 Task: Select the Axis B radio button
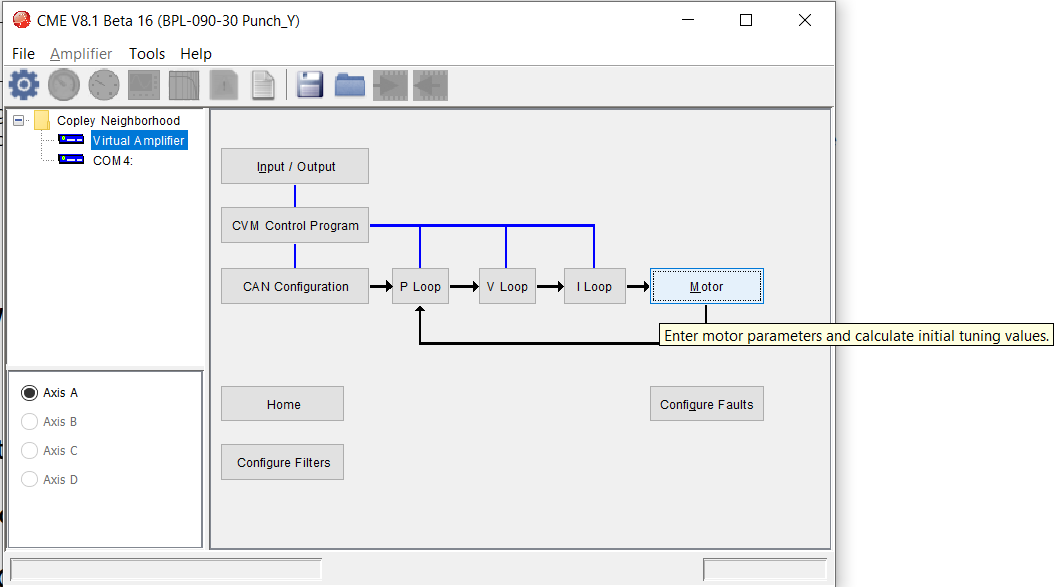[29, 422]
